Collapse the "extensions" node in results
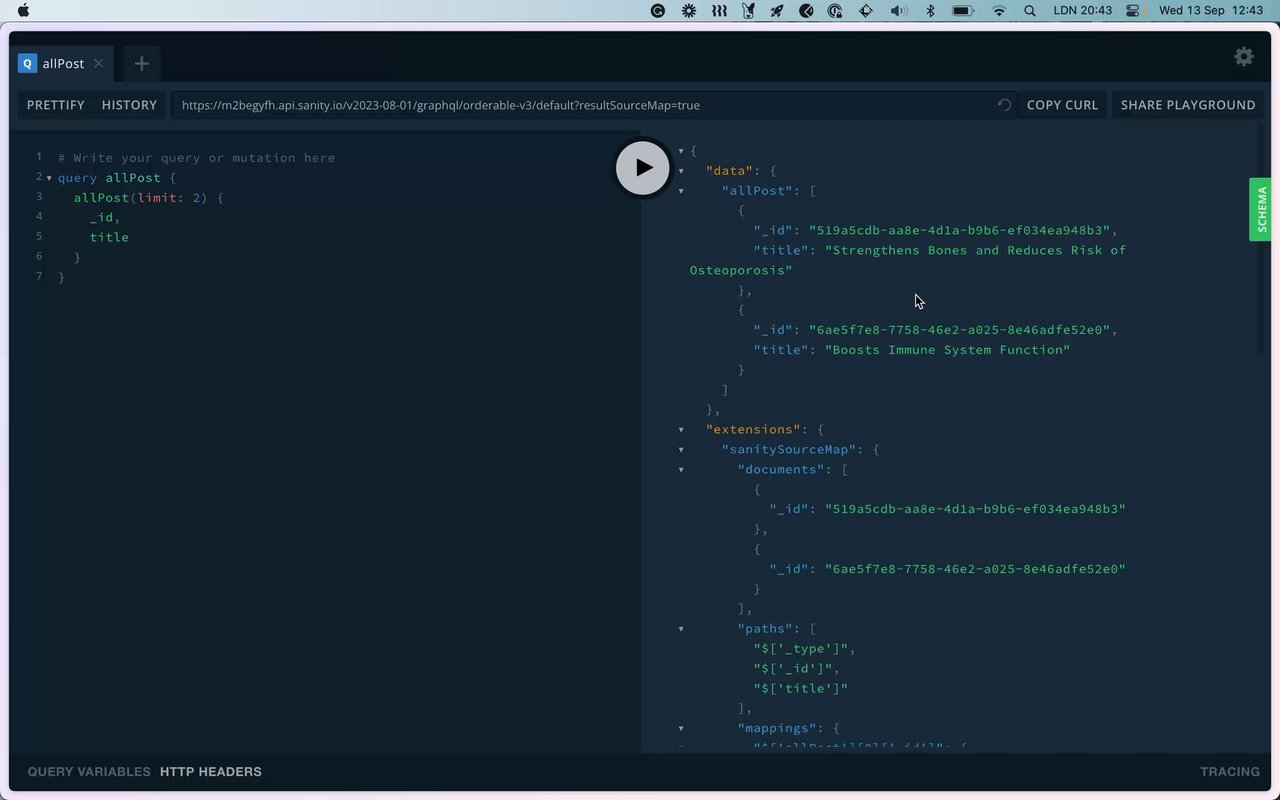The image size is (1280, 800). tap(681, 430)
